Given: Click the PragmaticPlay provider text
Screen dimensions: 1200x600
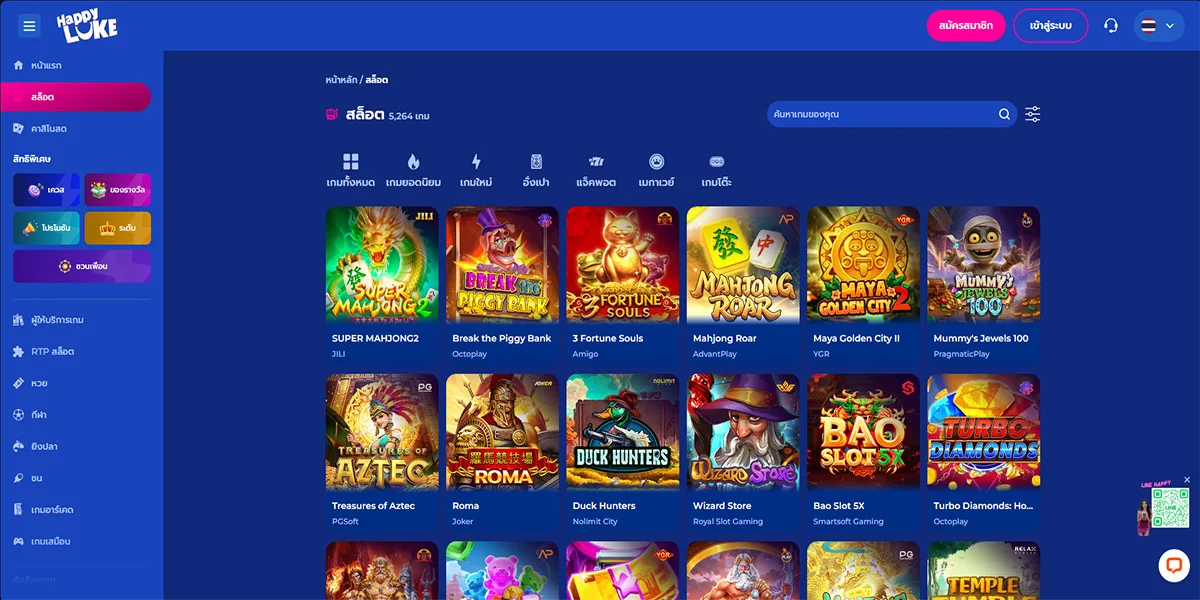Looking at the screenshot, I should pos(961,354).
